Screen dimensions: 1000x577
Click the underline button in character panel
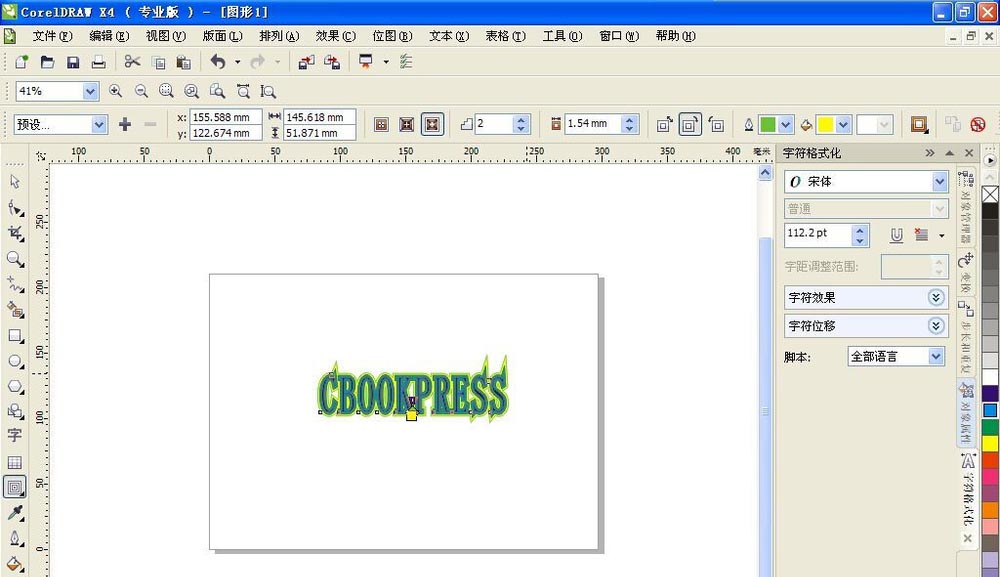tap(896, 235)
